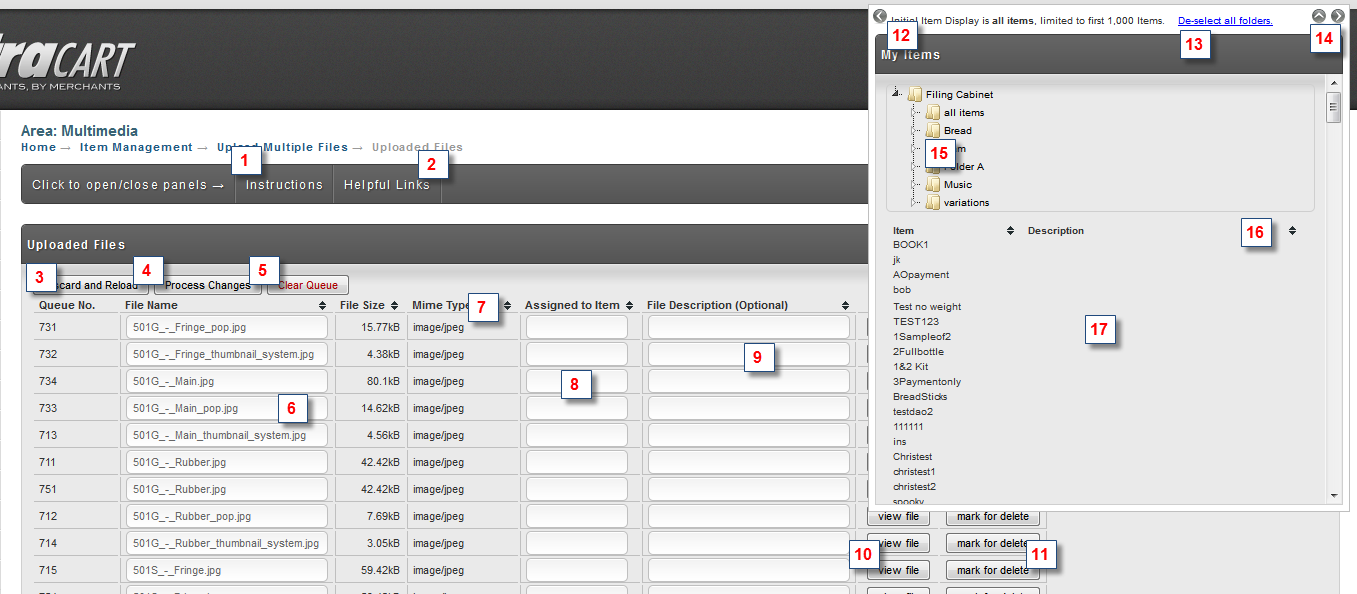The image size is (1357, 594).
Task: Collapse the Filing Cabinet tree node
Action: tap(897, 93)
